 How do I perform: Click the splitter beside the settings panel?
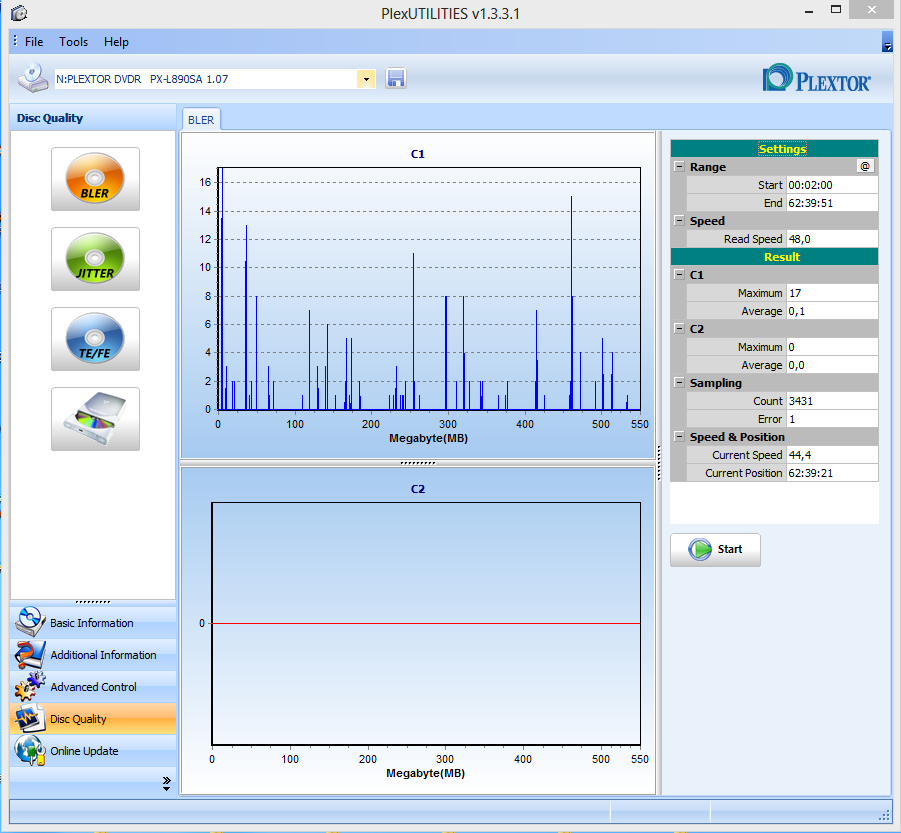(659, 462)
